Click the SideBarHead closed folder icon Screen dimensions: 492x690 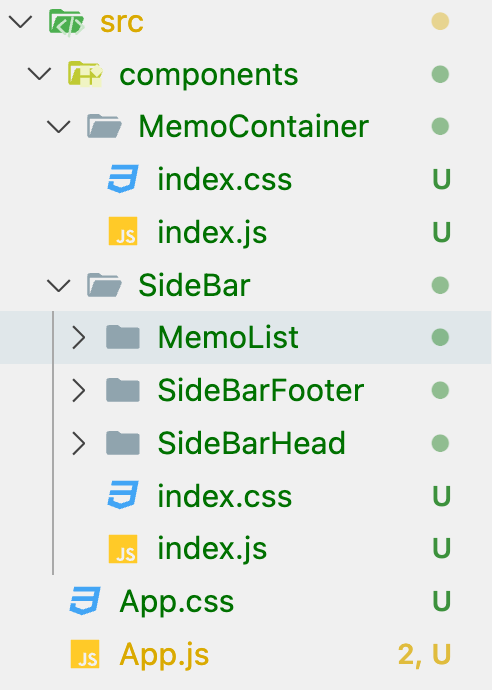tap(123, 443)
